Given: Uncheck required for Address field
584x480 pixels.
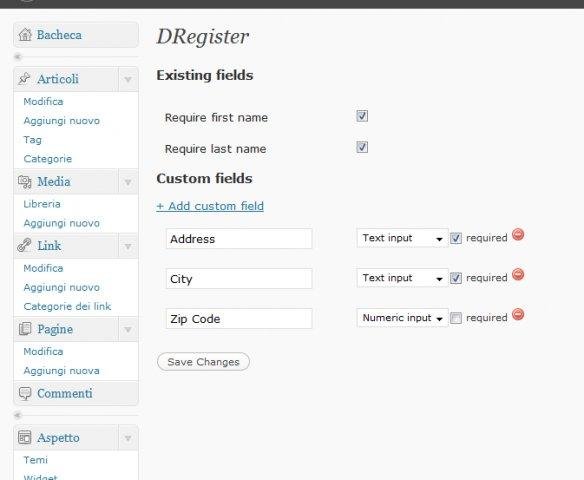Looking at the screenshot, I should [456, 238].
